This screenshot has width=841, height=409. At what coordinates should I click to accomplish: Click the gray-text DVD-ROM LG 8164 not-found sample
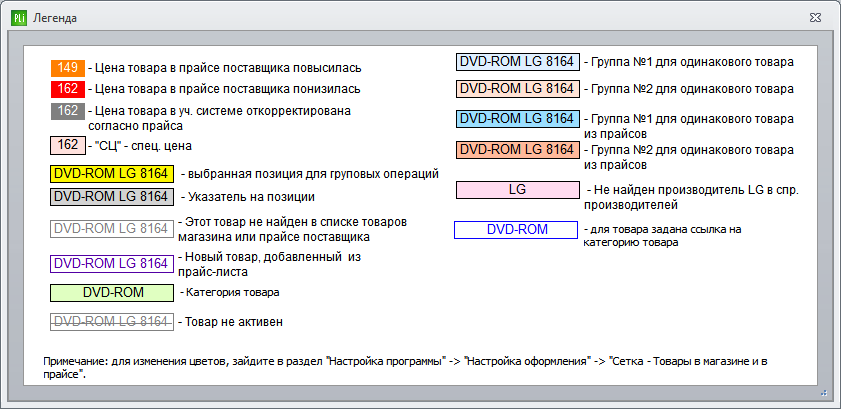112,228
